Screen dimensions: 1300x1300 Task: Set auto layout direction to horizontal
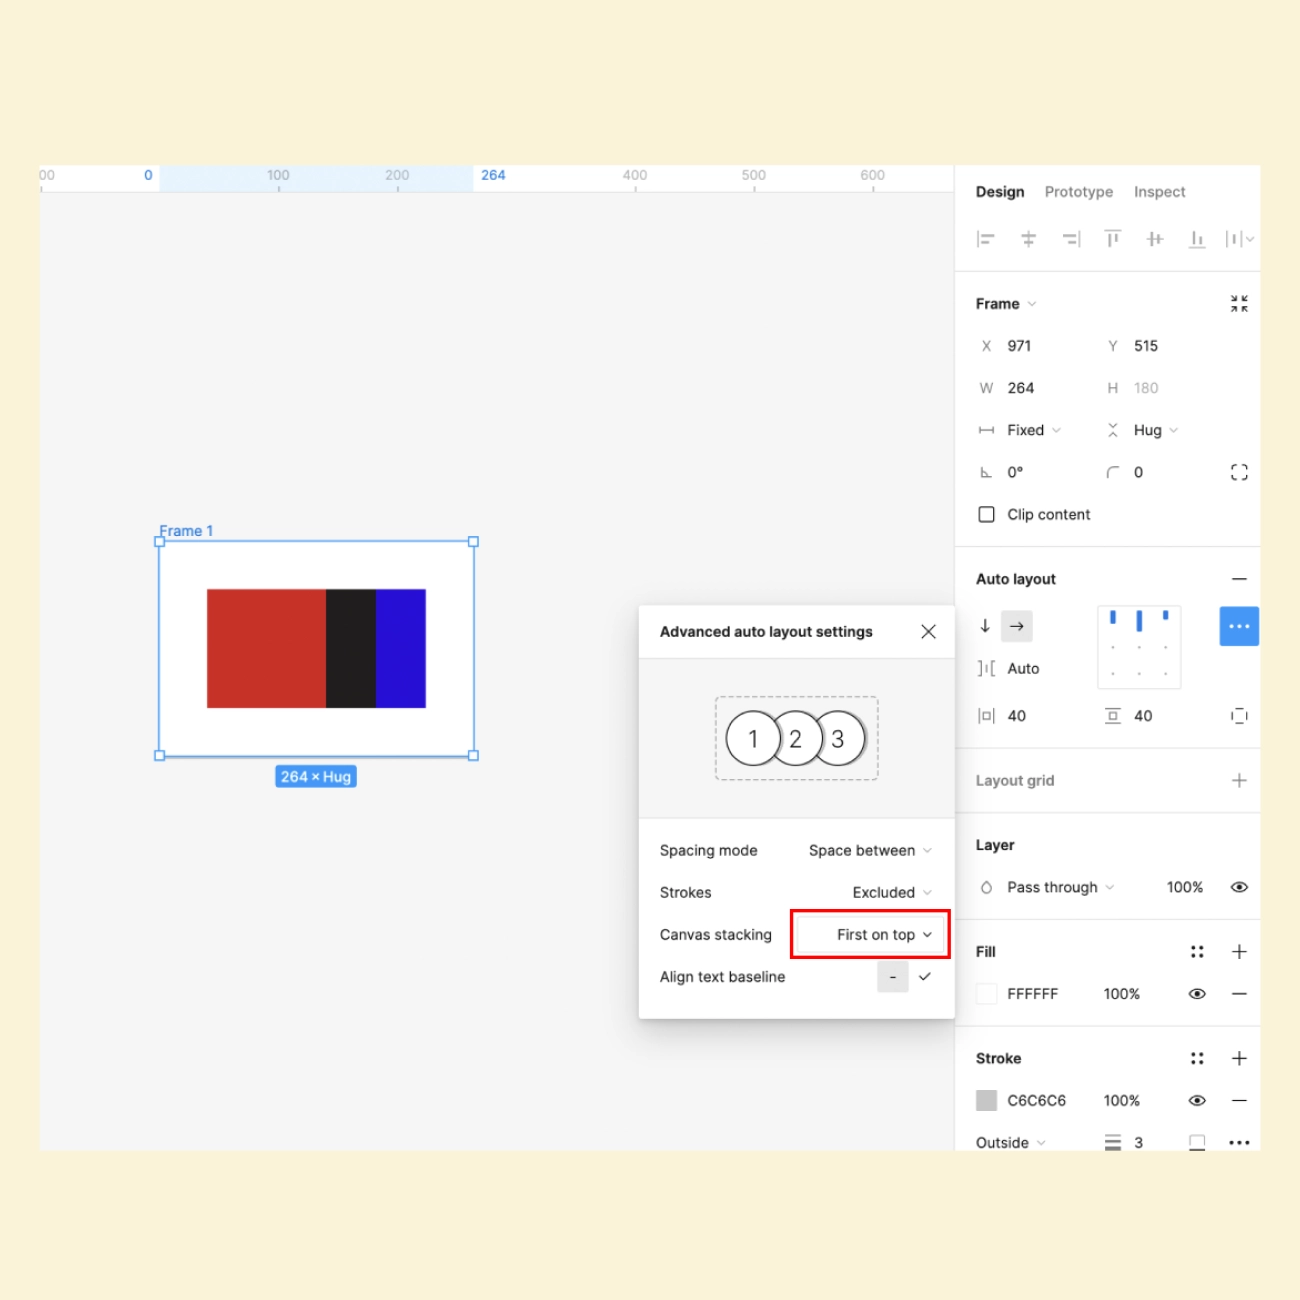pos(1017,626)
